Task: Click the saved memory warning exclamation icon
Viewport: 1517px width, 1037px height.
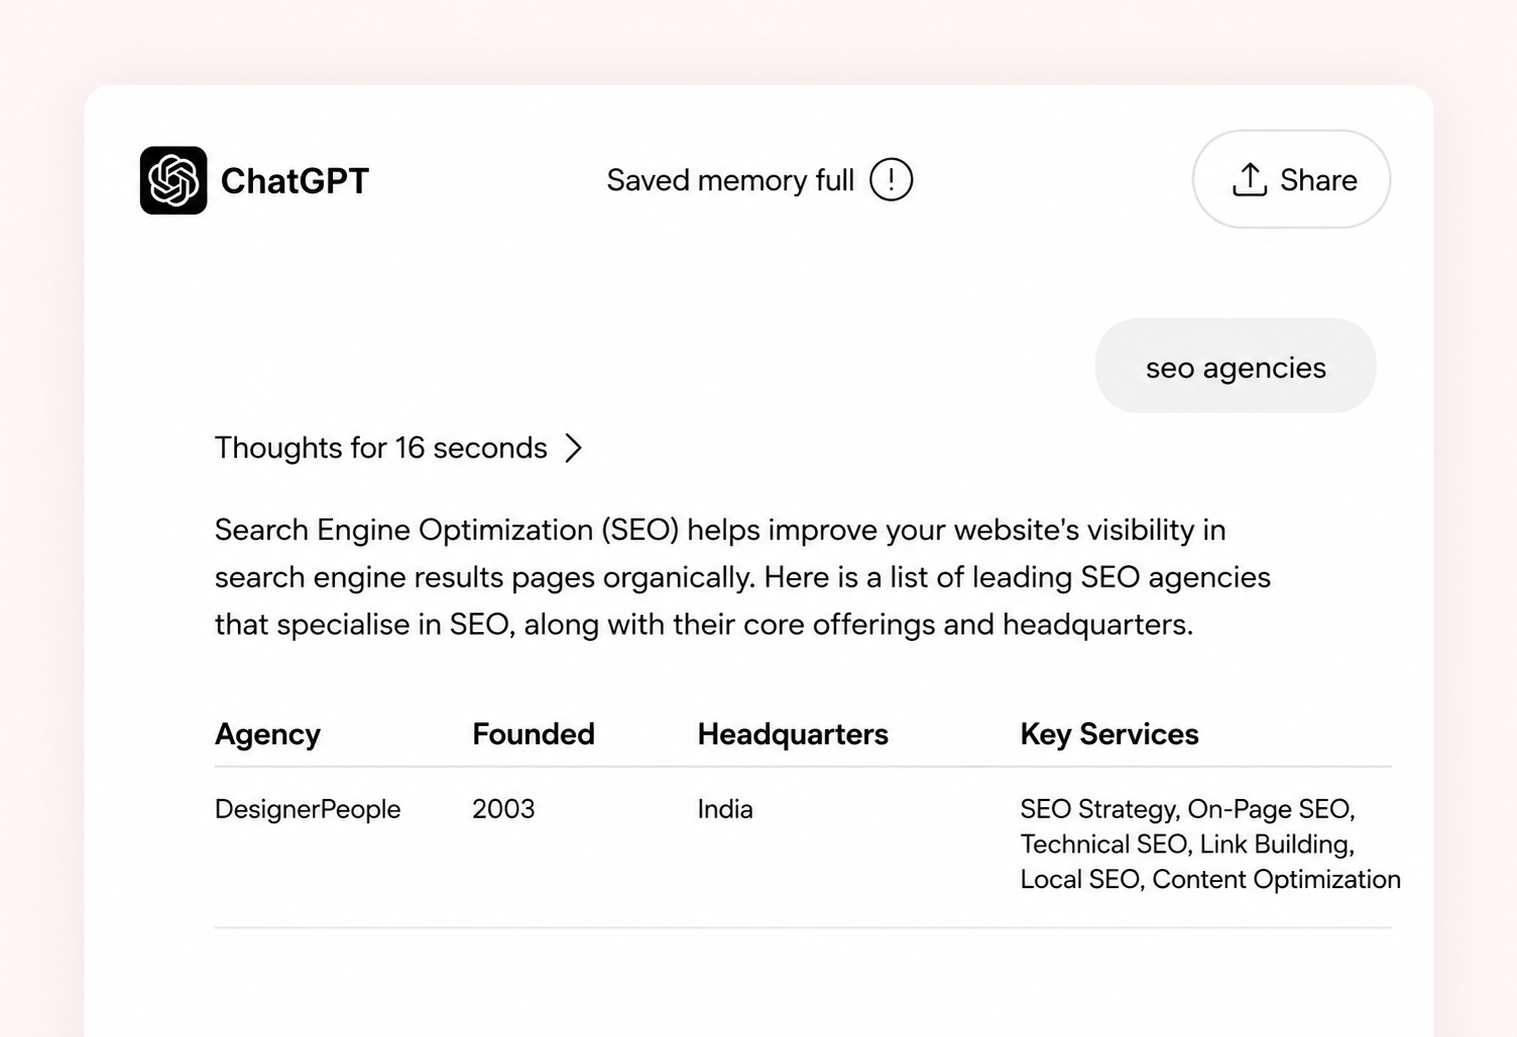Action: tap(891, 180)
